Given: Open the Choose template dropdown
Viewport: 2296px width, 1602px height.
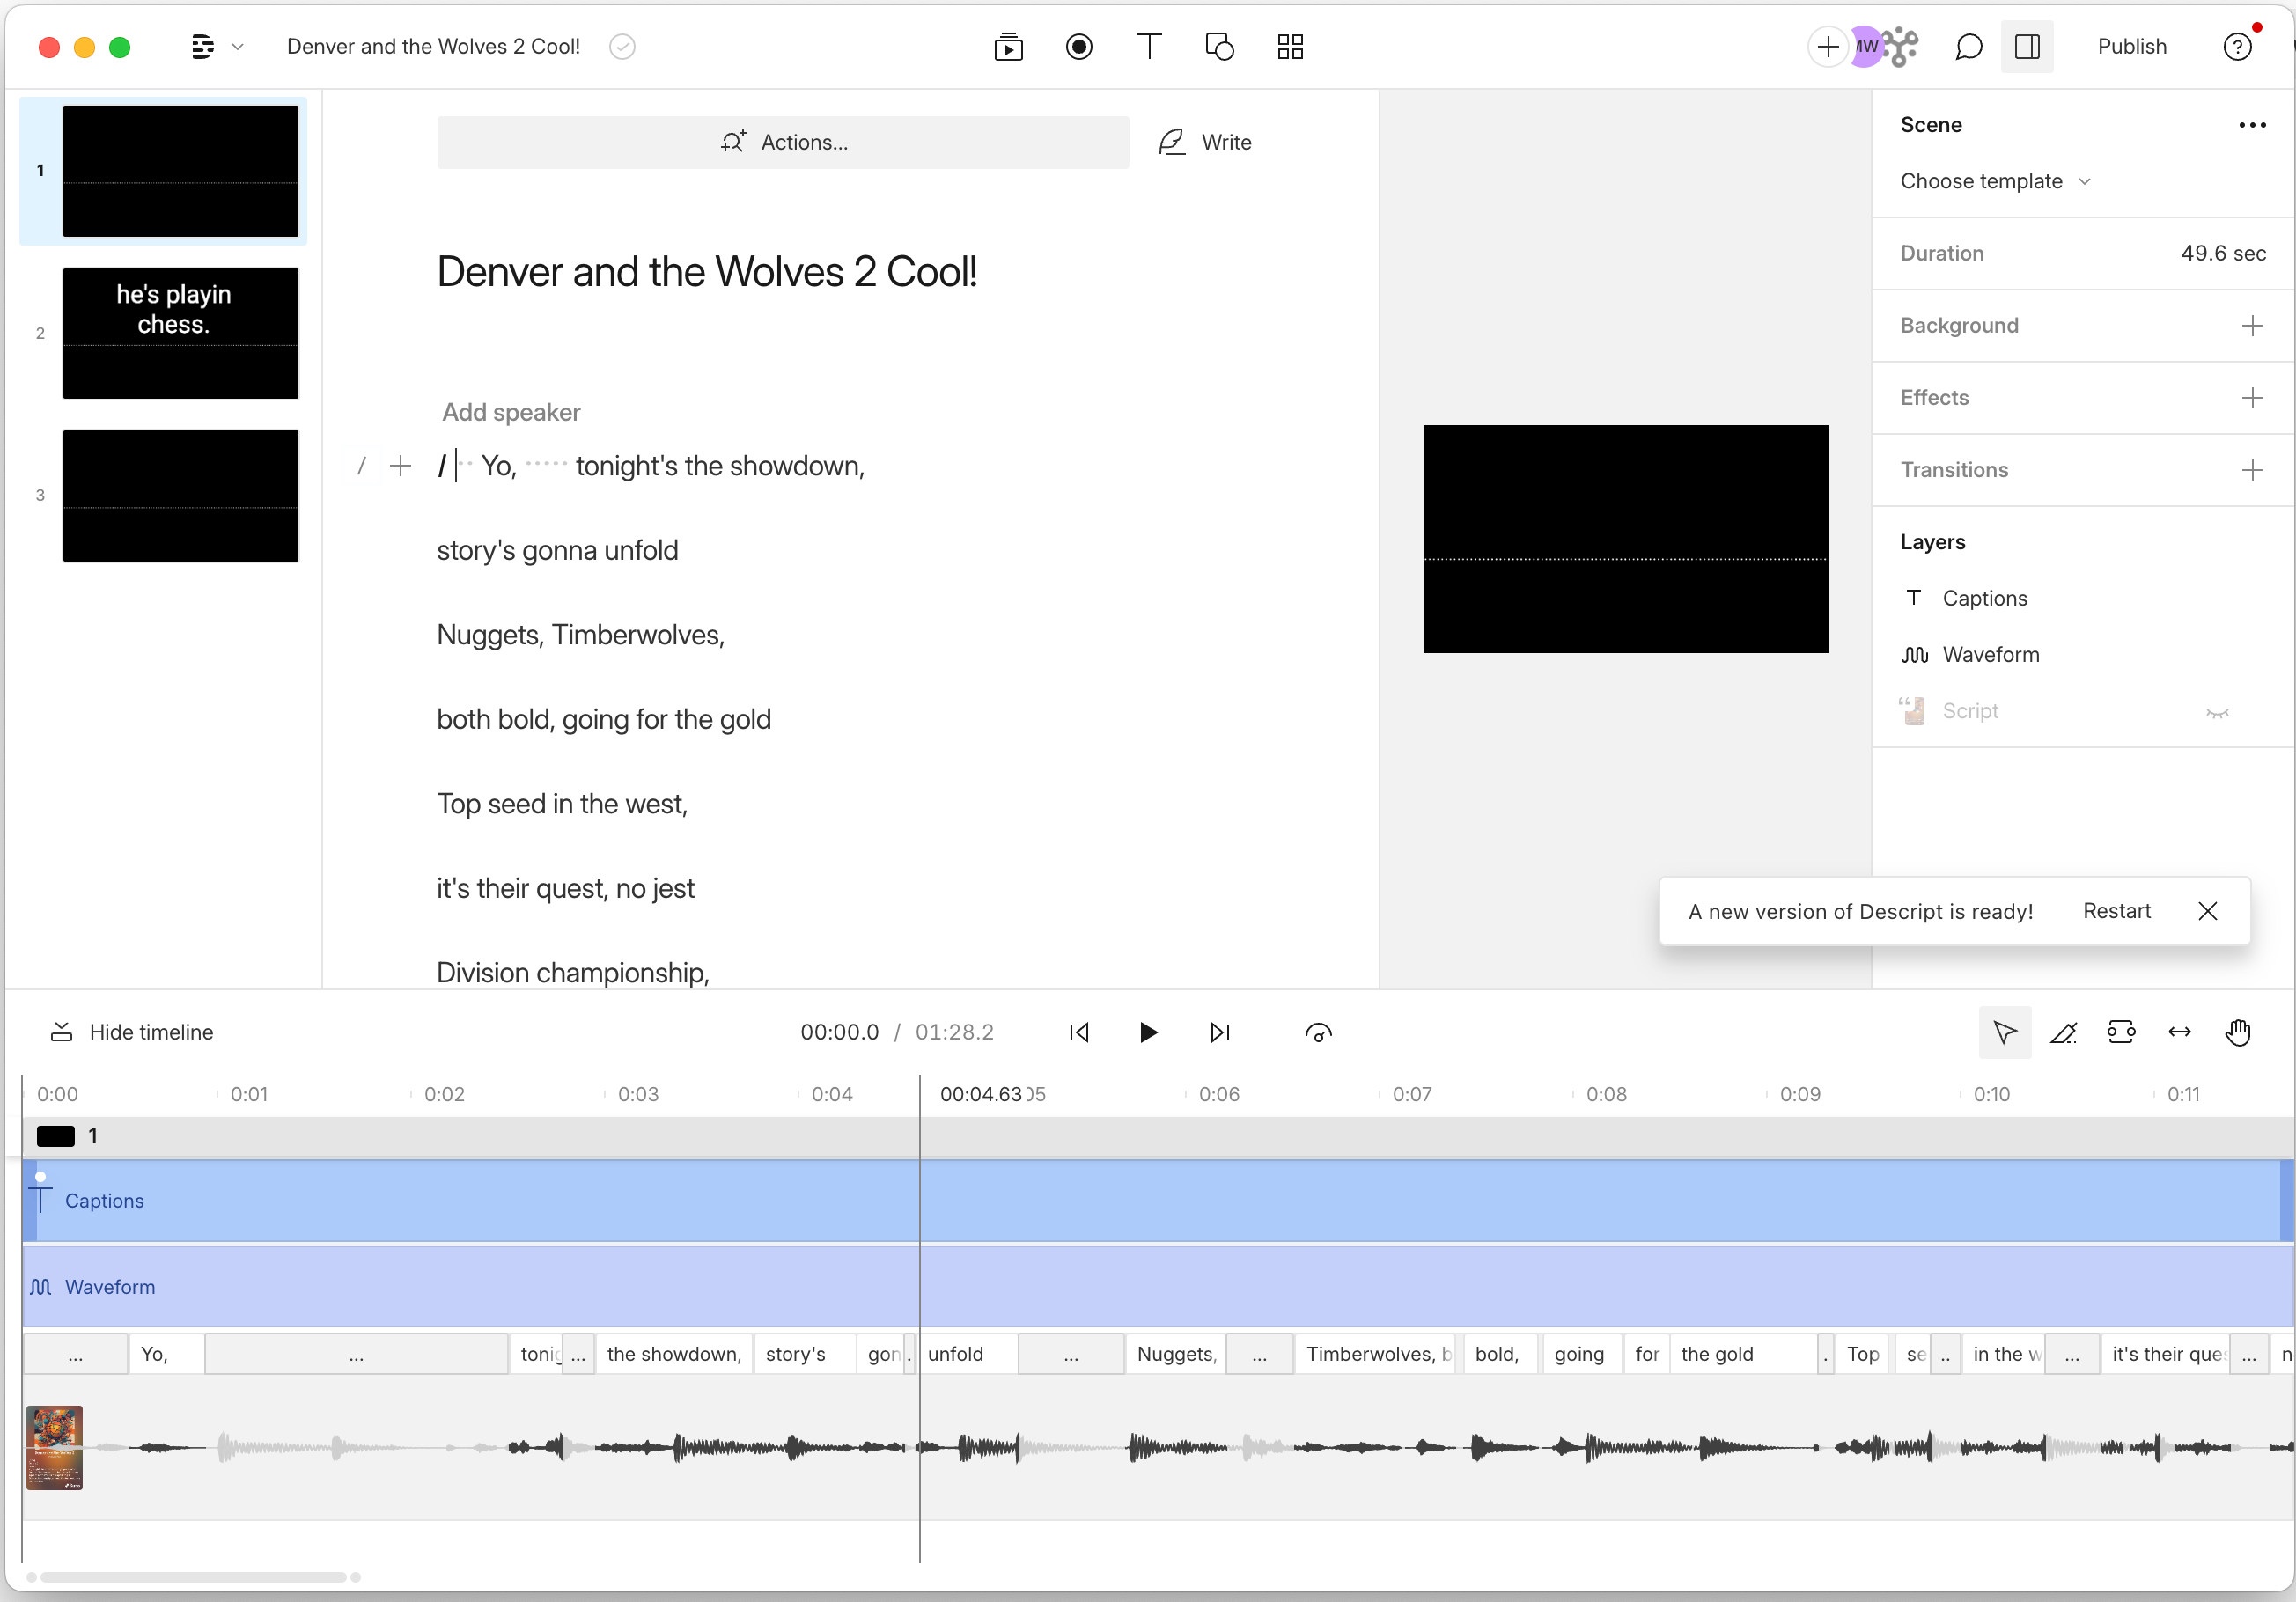Looking at the screenshot, I should [1995, 181].
